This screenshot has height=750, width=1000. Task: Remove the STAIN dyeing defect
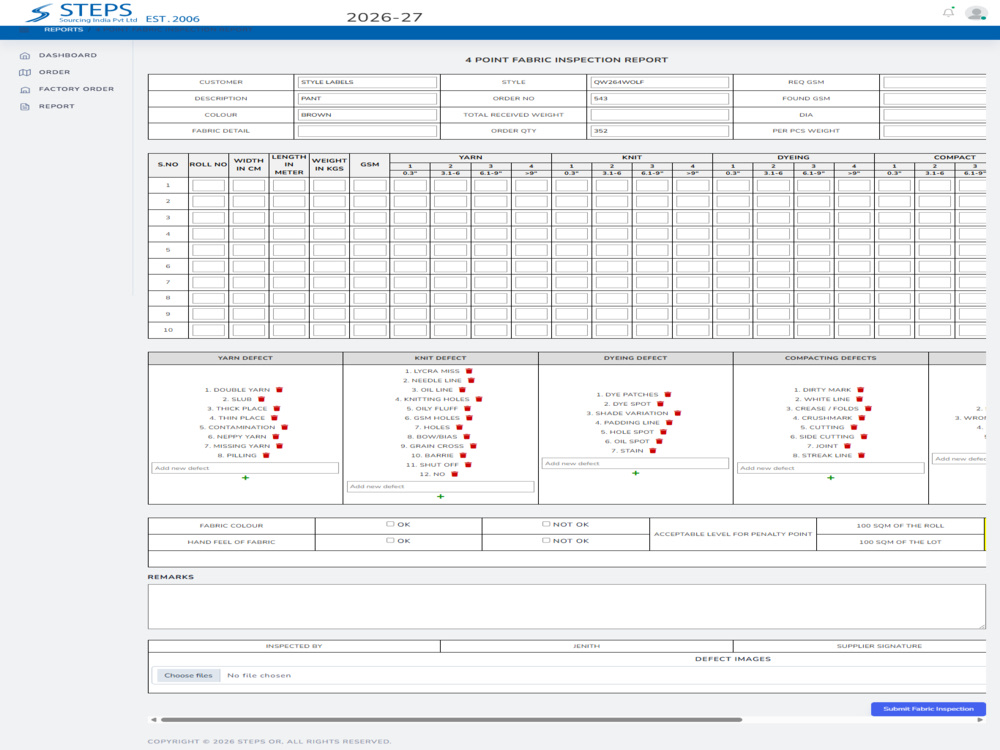653,451
